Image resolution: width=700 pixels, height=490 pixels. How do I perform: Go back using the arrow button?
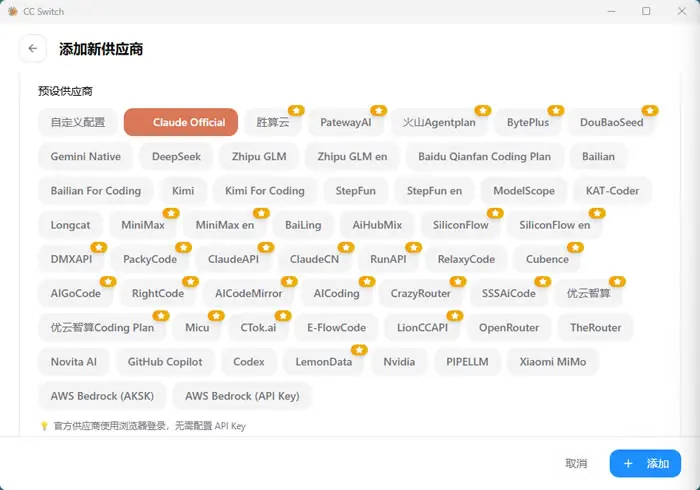click(x=33, y=48)
